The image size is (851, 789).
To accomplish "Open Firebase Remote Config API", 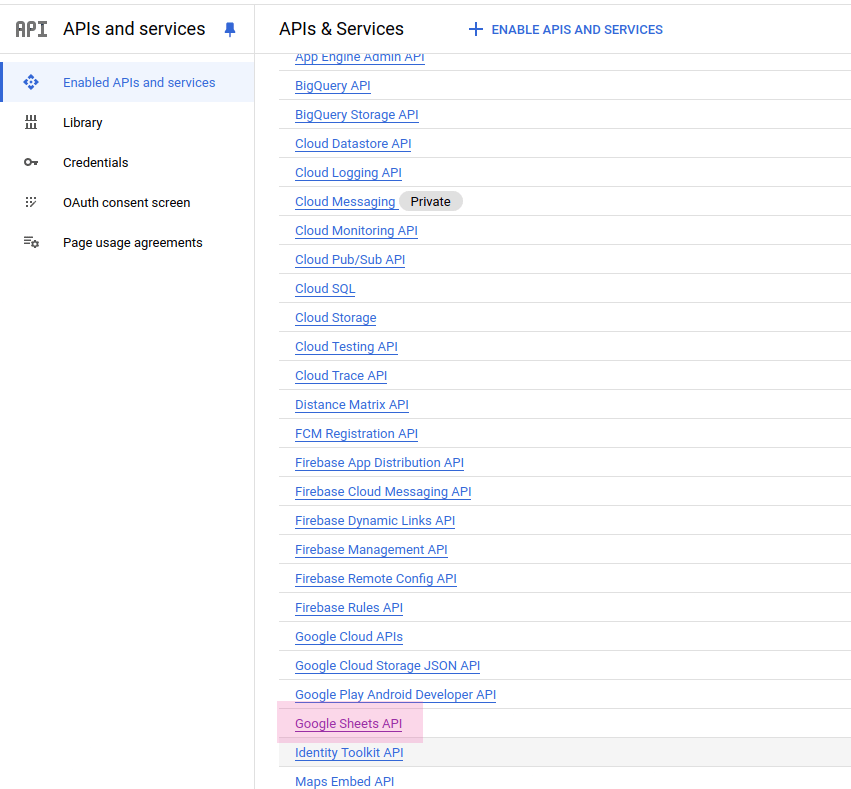I will pyautogui.click(x=375, y=579).
